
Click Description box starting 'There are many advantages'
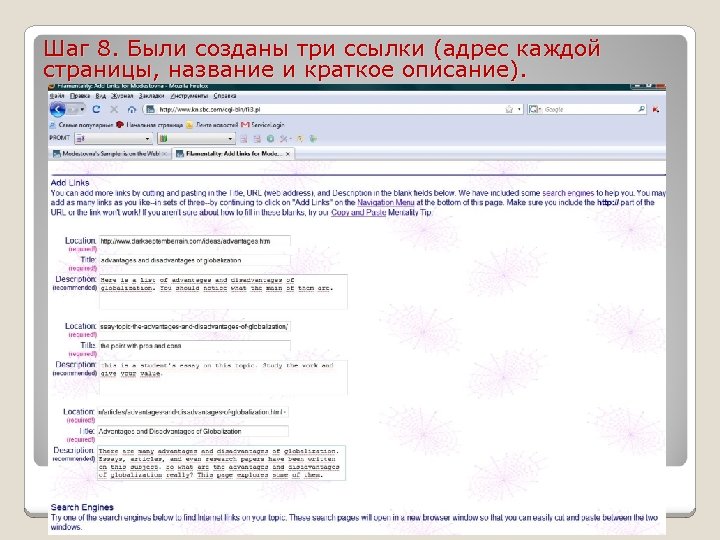point(221,463)
